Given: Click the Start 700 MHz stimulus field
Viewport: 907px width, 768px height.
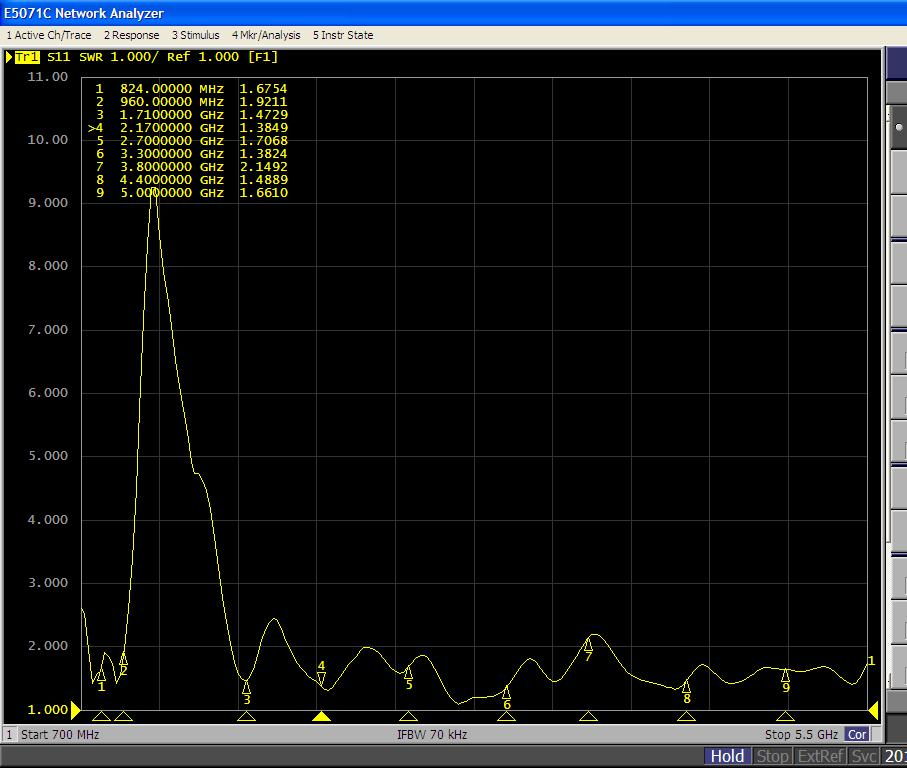Looking at the screenshot, I should [60, 734].
